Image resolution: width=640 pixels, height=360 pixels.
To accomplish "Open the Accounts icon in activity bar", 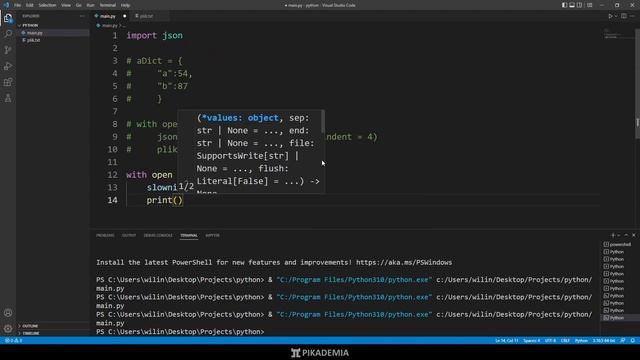I will [8, 313].
